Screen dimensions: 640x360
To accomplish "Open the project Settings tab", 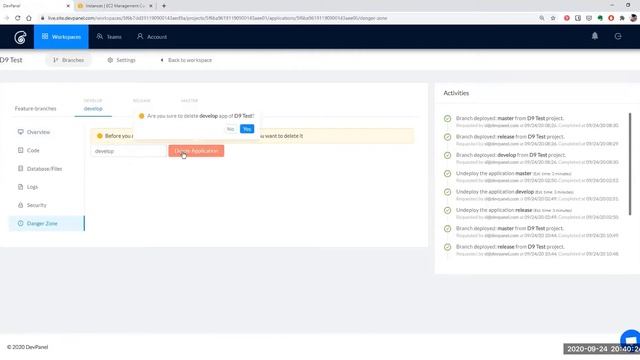I will (121, 60).
